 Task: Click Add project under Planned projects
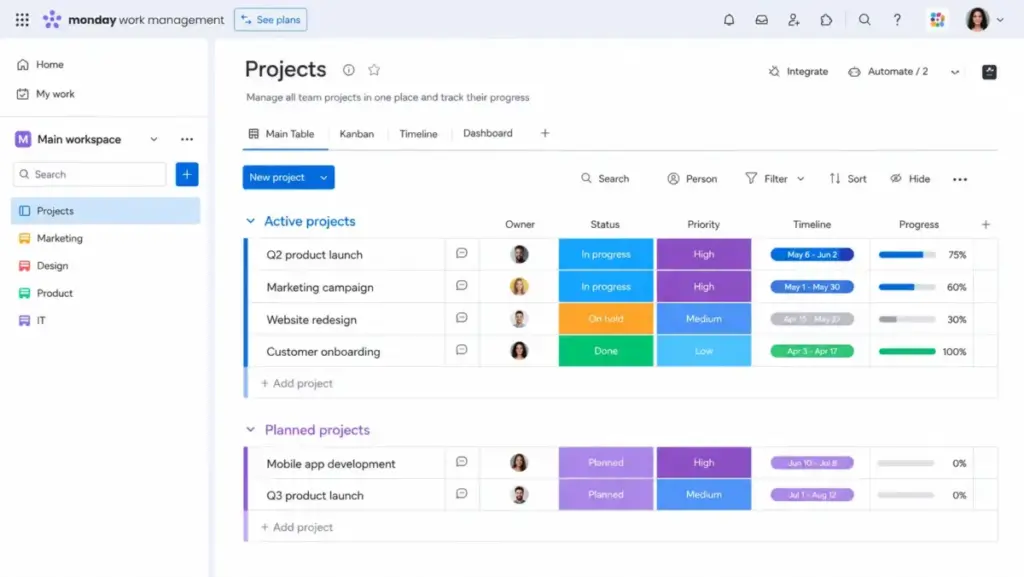[x=297, y=527]
